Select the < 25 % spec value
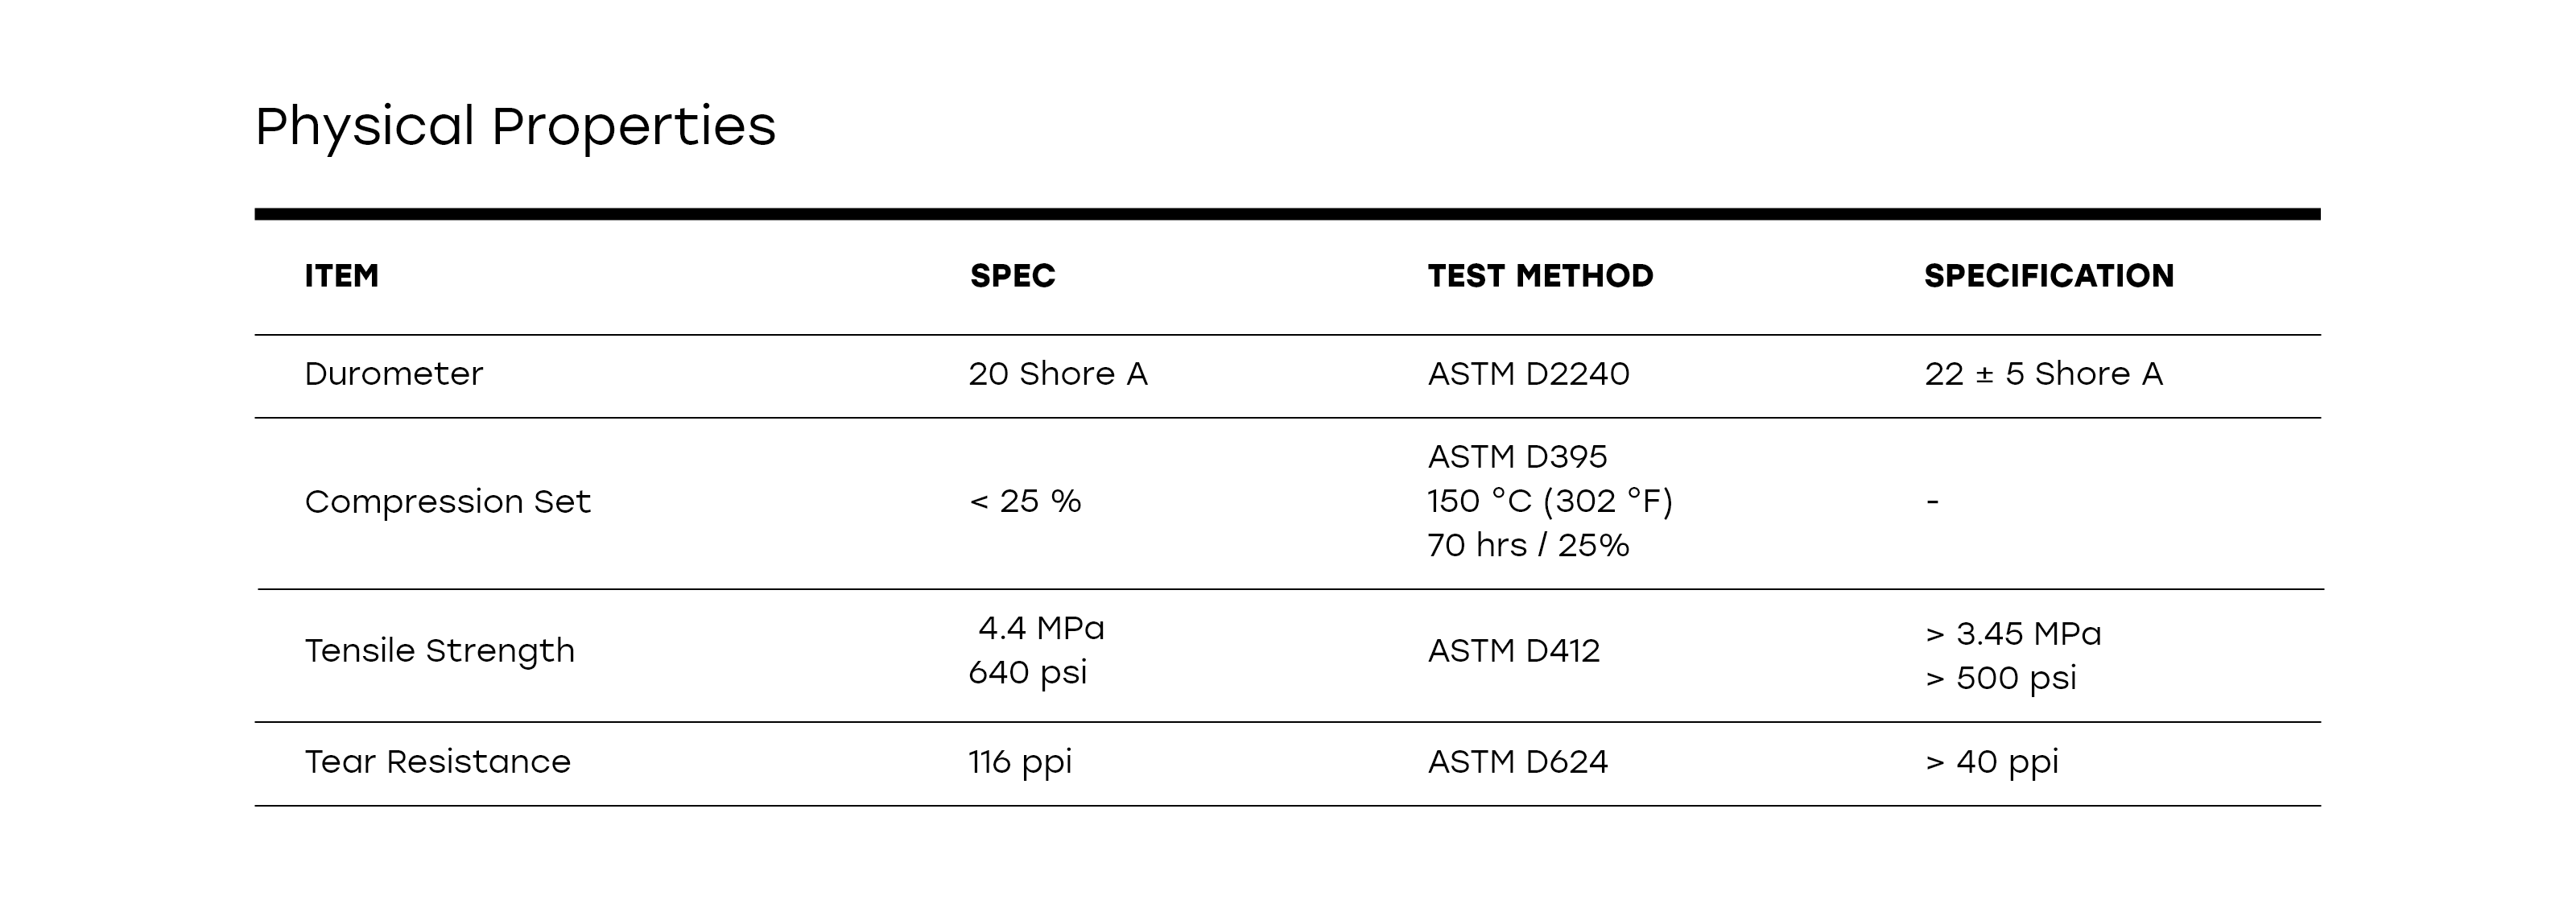 (1025, 501)
